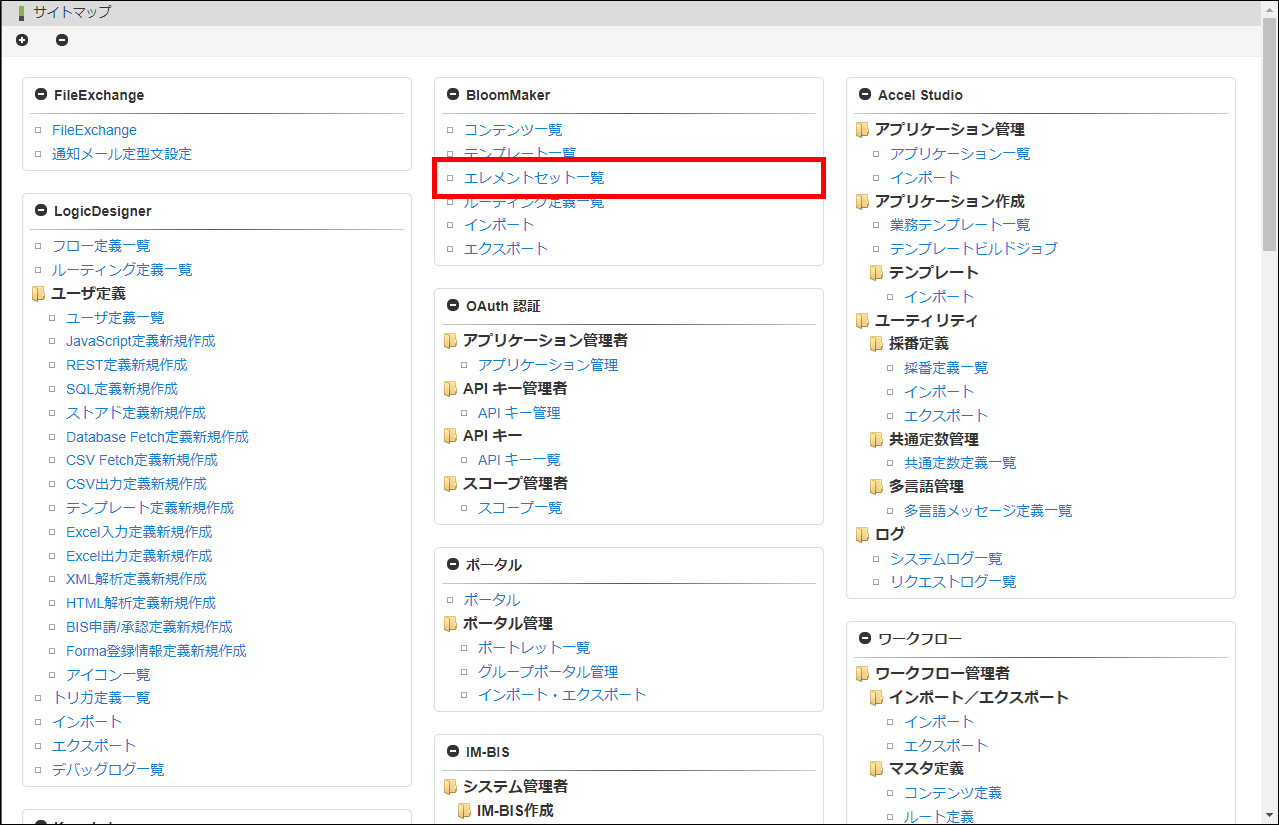The image size is (1279, 825).
Task: Collapse the FileExchange section
Action: point(41,95)
